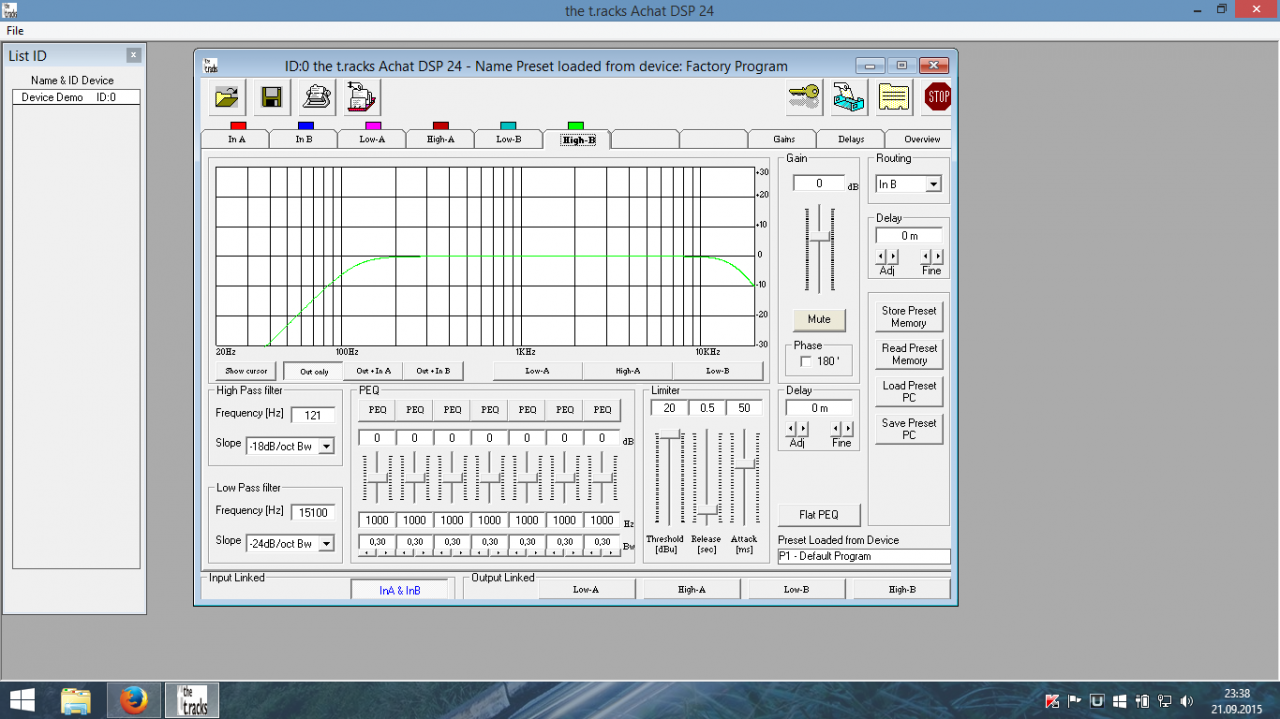This screenshot has width=1280, height=719.
Task: Toggle High-B in Output Linked
Action: point(901,590)
